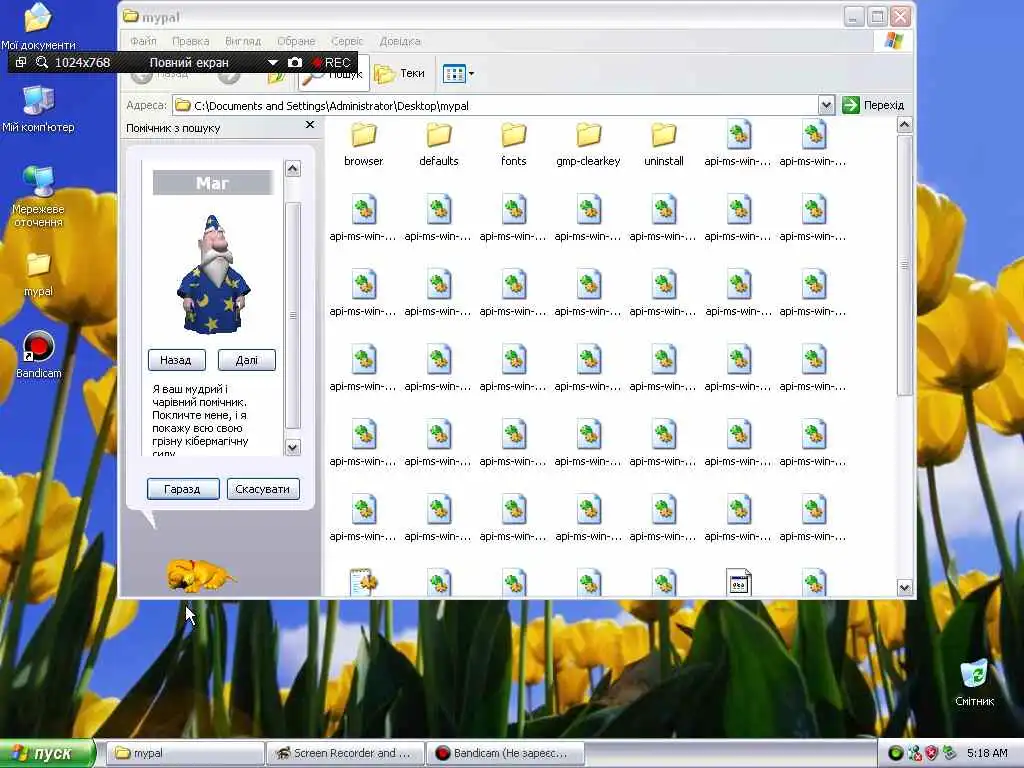Start recording with the REC button

(x=333, y=63)
